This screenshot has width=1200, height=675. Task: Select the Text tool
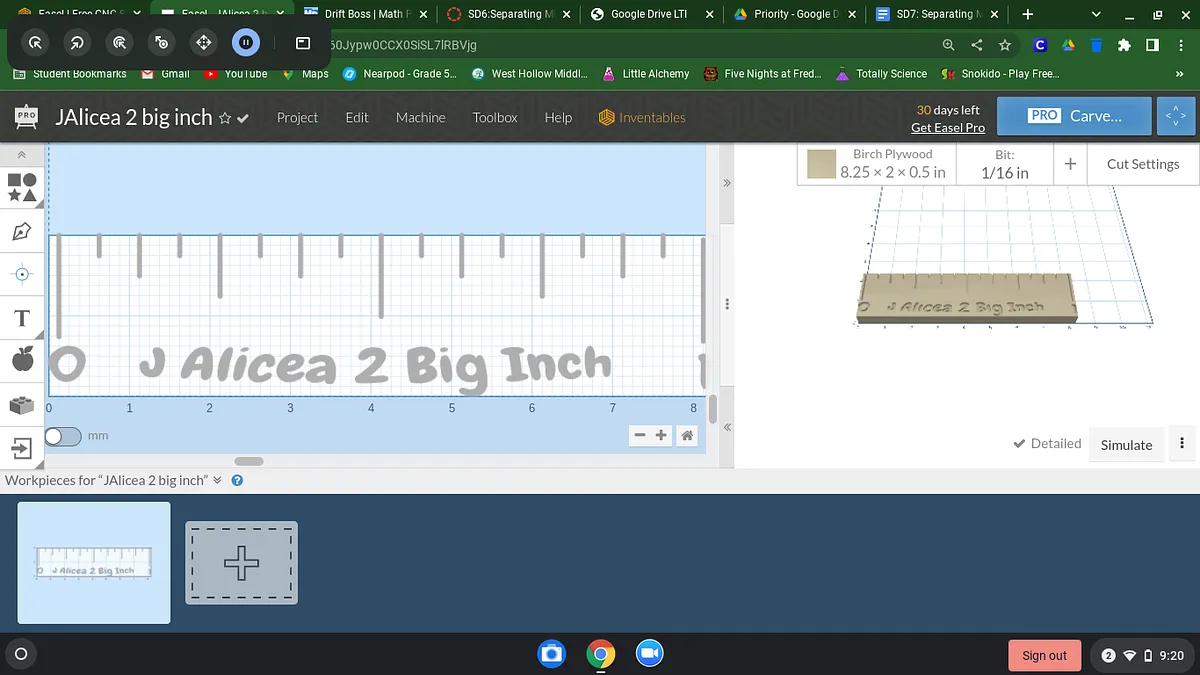[22, 318]
